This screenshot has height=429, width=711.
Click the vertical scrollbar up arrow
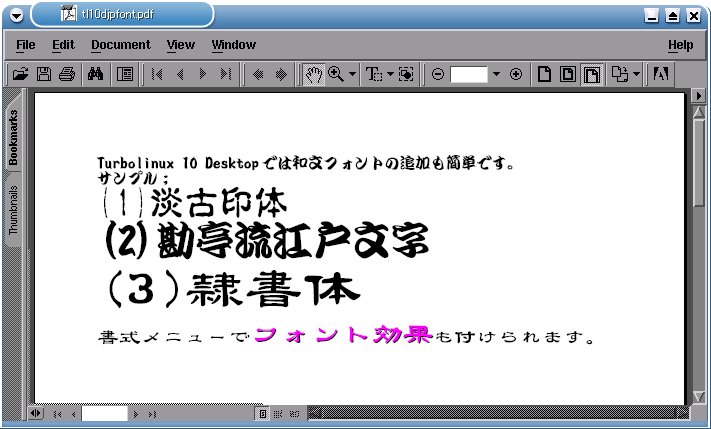699,112
